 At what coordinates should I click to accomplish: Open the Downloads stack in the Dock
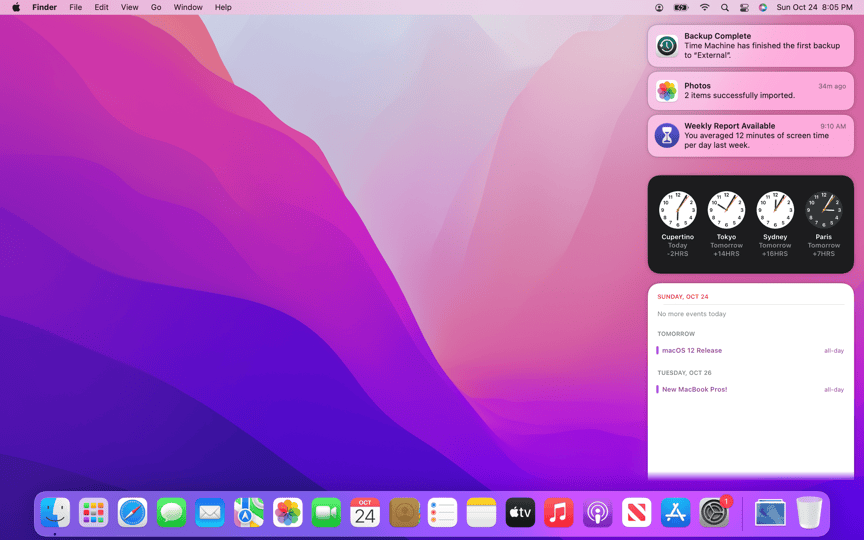pyautogui.click(x=770, y=512)
